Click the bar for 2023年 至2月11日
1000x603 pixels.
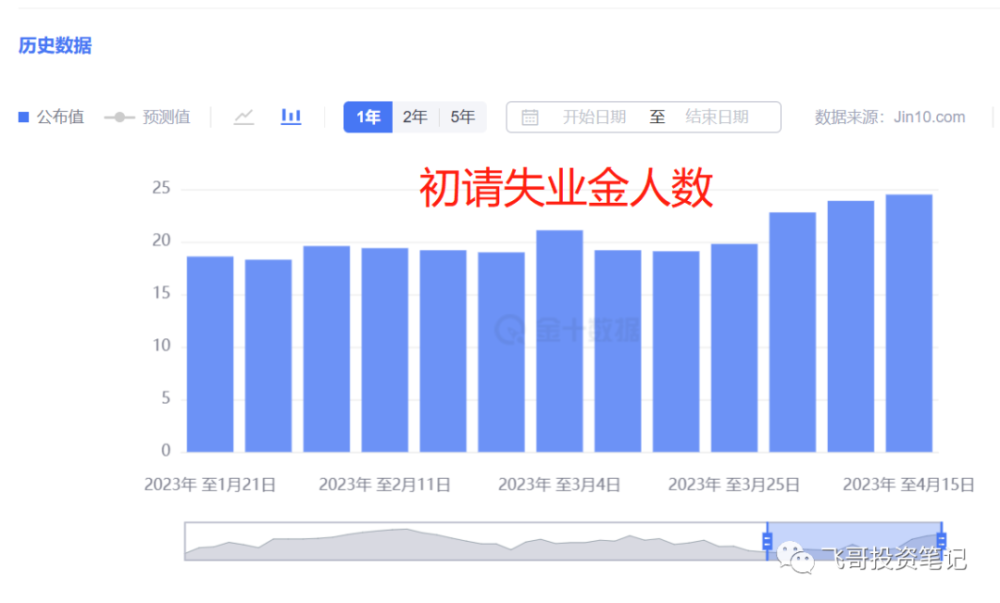(x=385, y=350)
